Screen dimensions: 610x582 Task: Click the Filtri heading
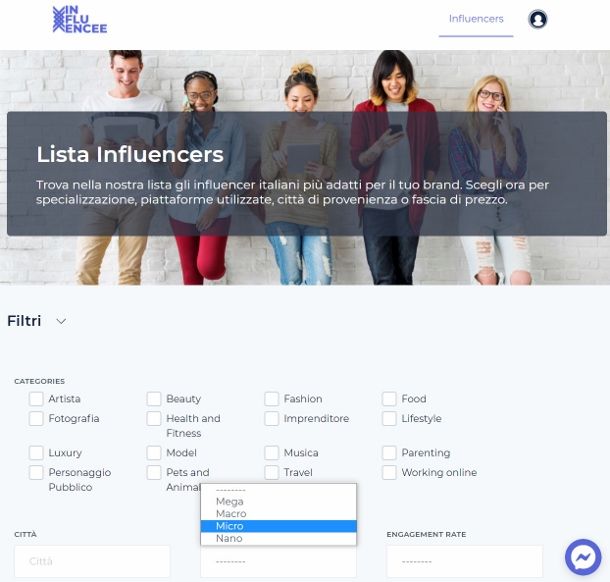(24, 321)
